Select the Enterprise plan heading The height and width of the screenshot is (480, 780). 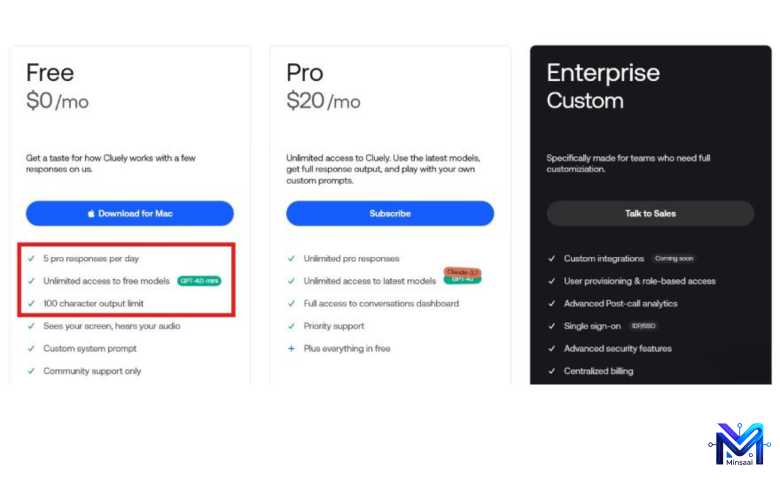pyautogui.click(x=603, y=73)
